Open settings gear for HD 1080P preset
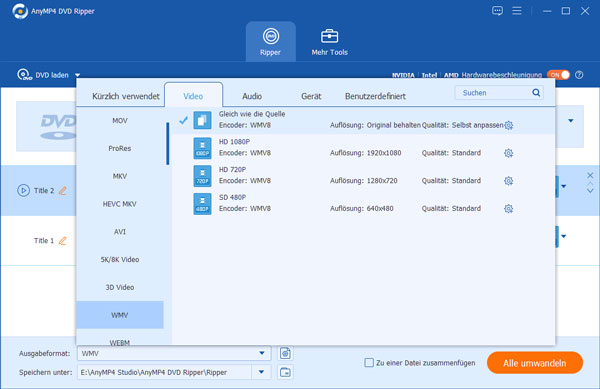 pyautogui.click(x=508, y=153)
